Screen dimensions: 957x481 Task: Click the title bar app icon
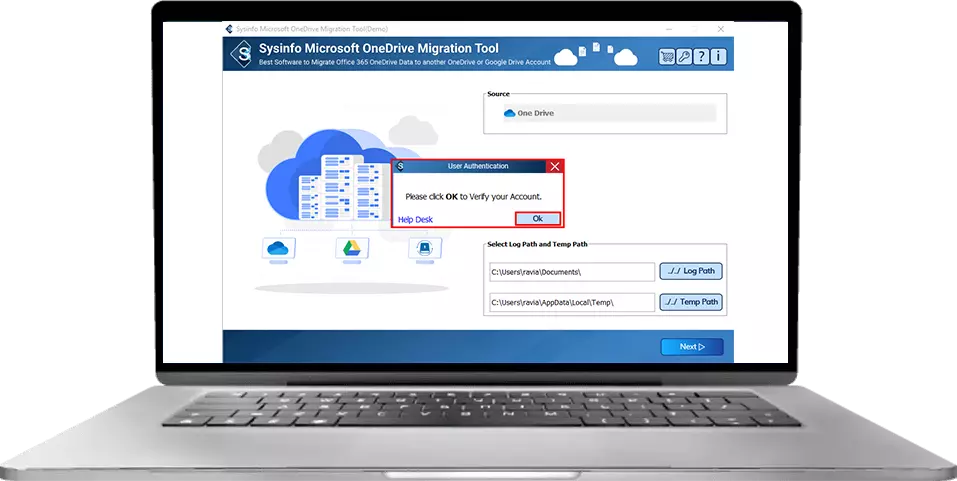click(x=229, y=29)
